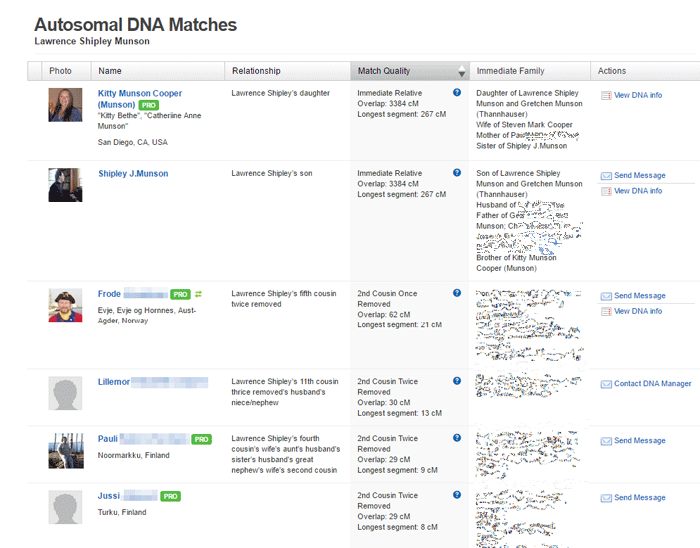Open Kitty Munson Cooper's profile link
The width and height of the screenshot is (700, 548).
click(140, 99)
